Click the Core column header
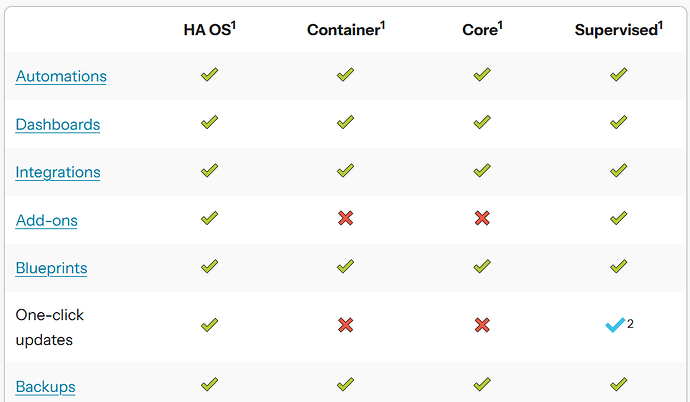This screenshot has height=402, width=690. (x=482, y=29)
